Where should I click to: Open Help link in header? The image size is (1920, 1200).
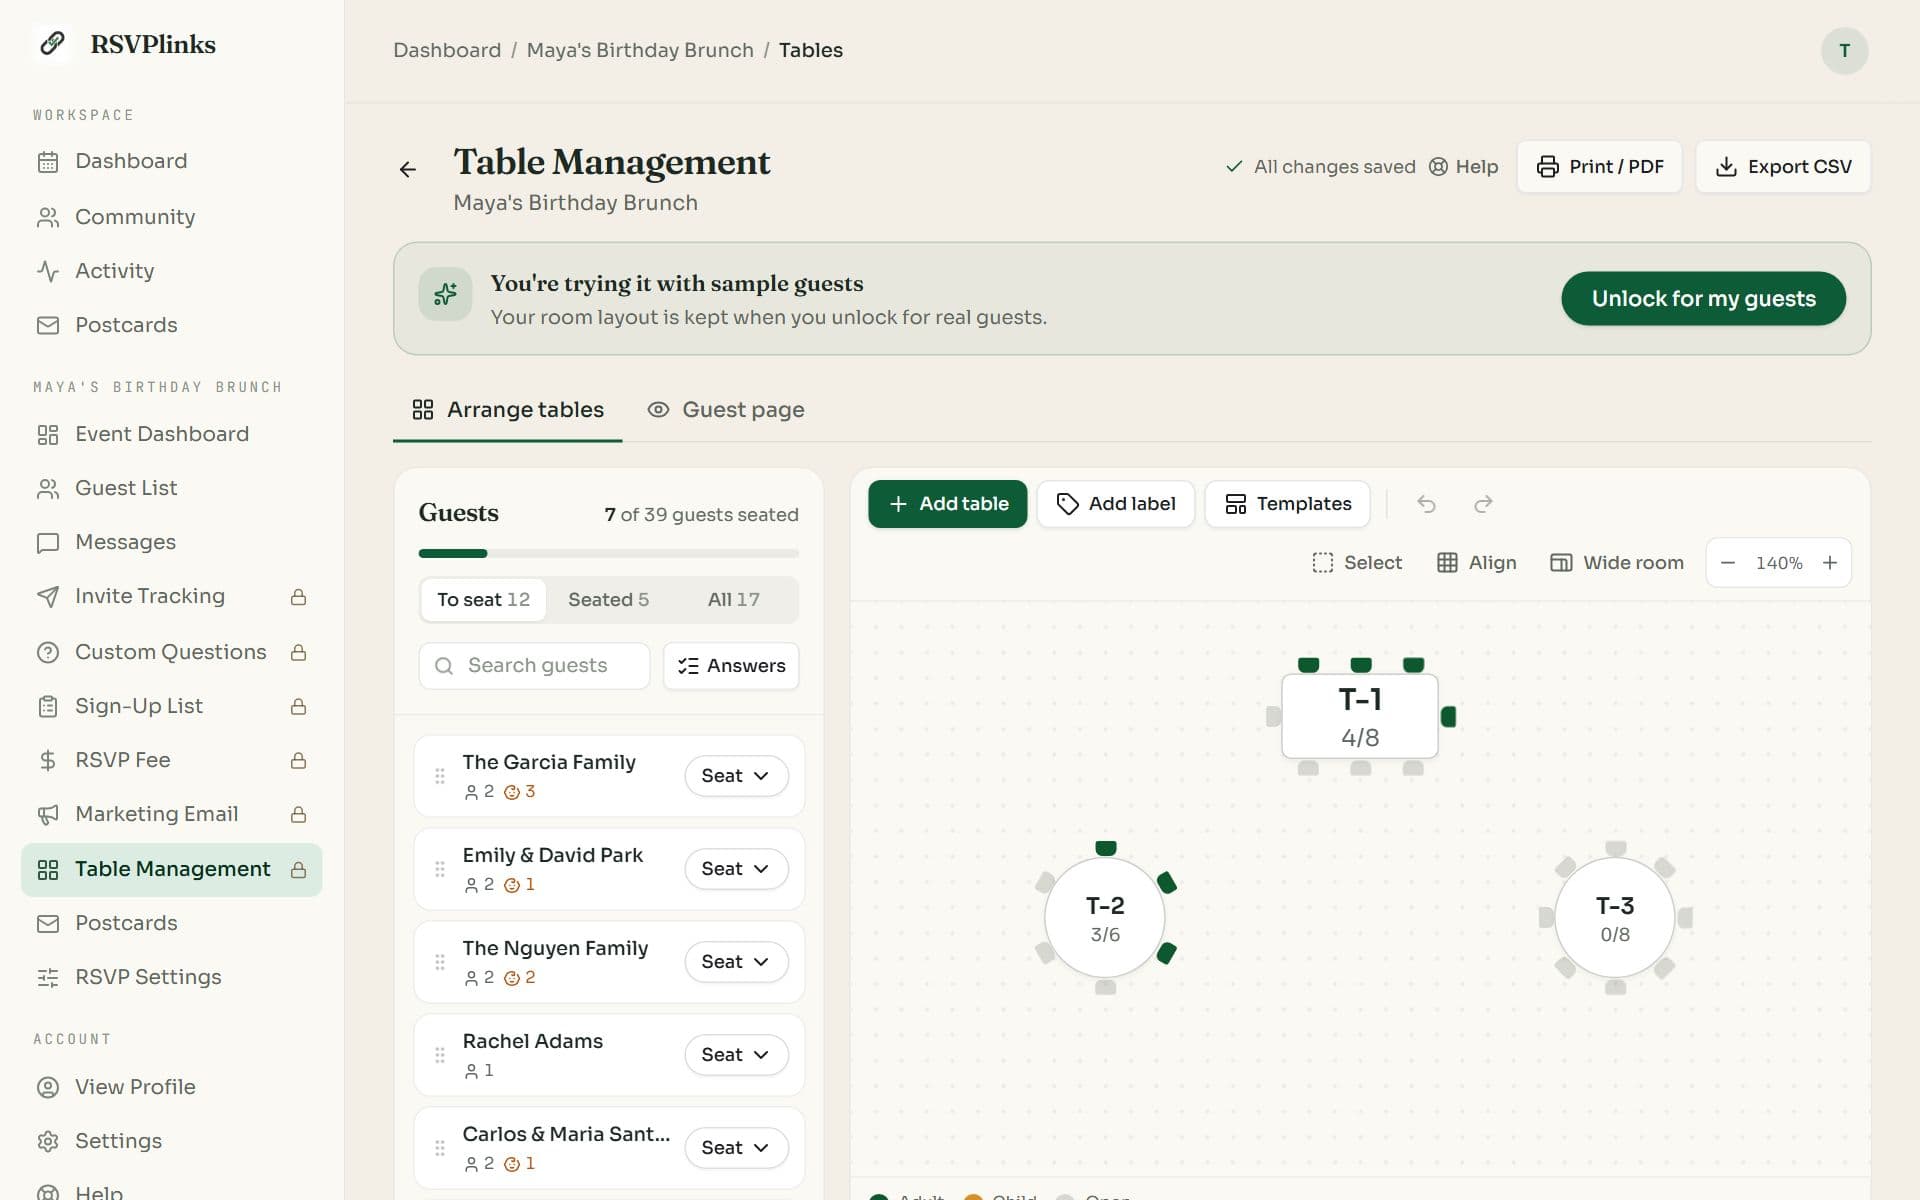click(1463, 167)
